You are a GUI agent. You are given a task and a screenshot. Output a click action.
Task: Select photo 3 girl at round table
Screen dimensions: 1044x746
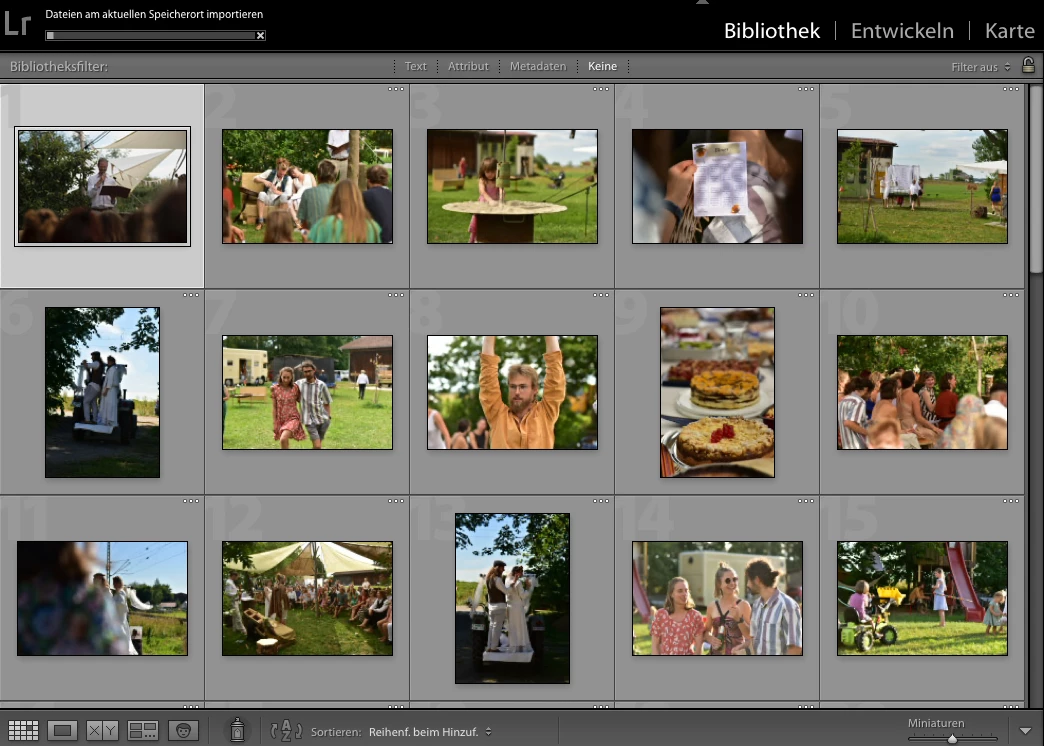[x=512, y=186]
